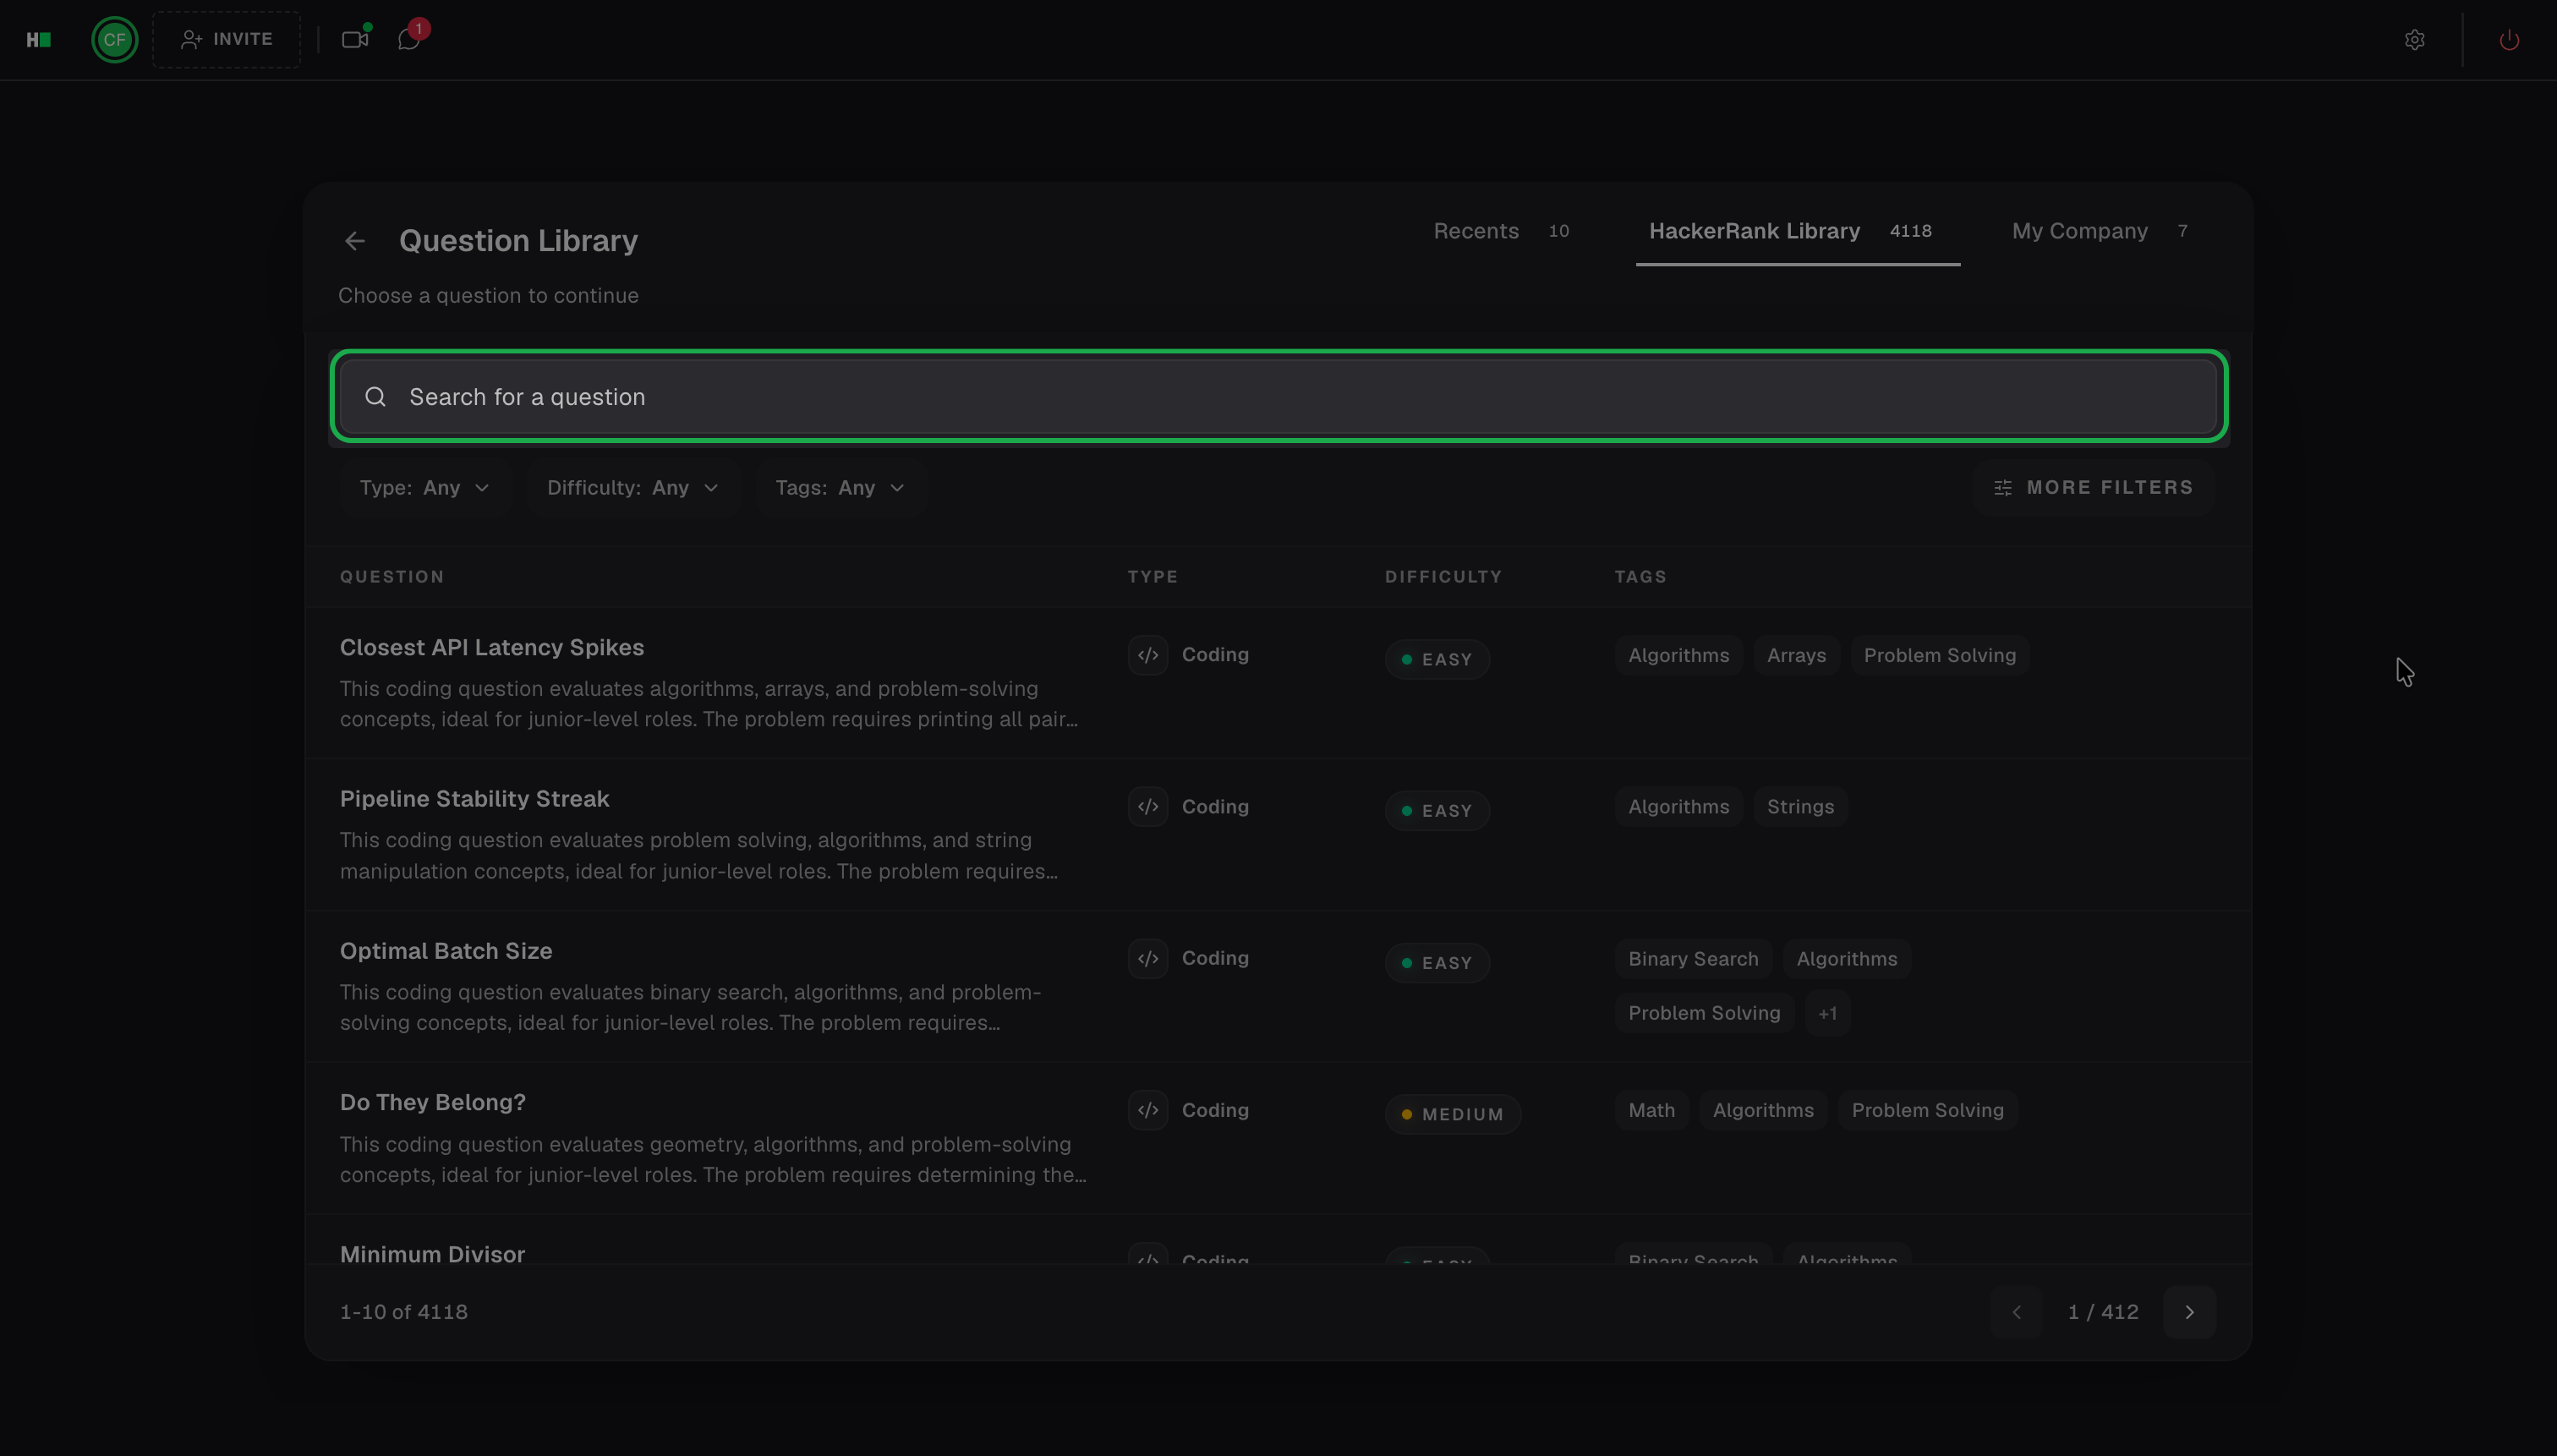Click coding icon for Do They Belong?
Image resolution: width=2557 pixels, height=1456 pixels.
(1148, 1110)
